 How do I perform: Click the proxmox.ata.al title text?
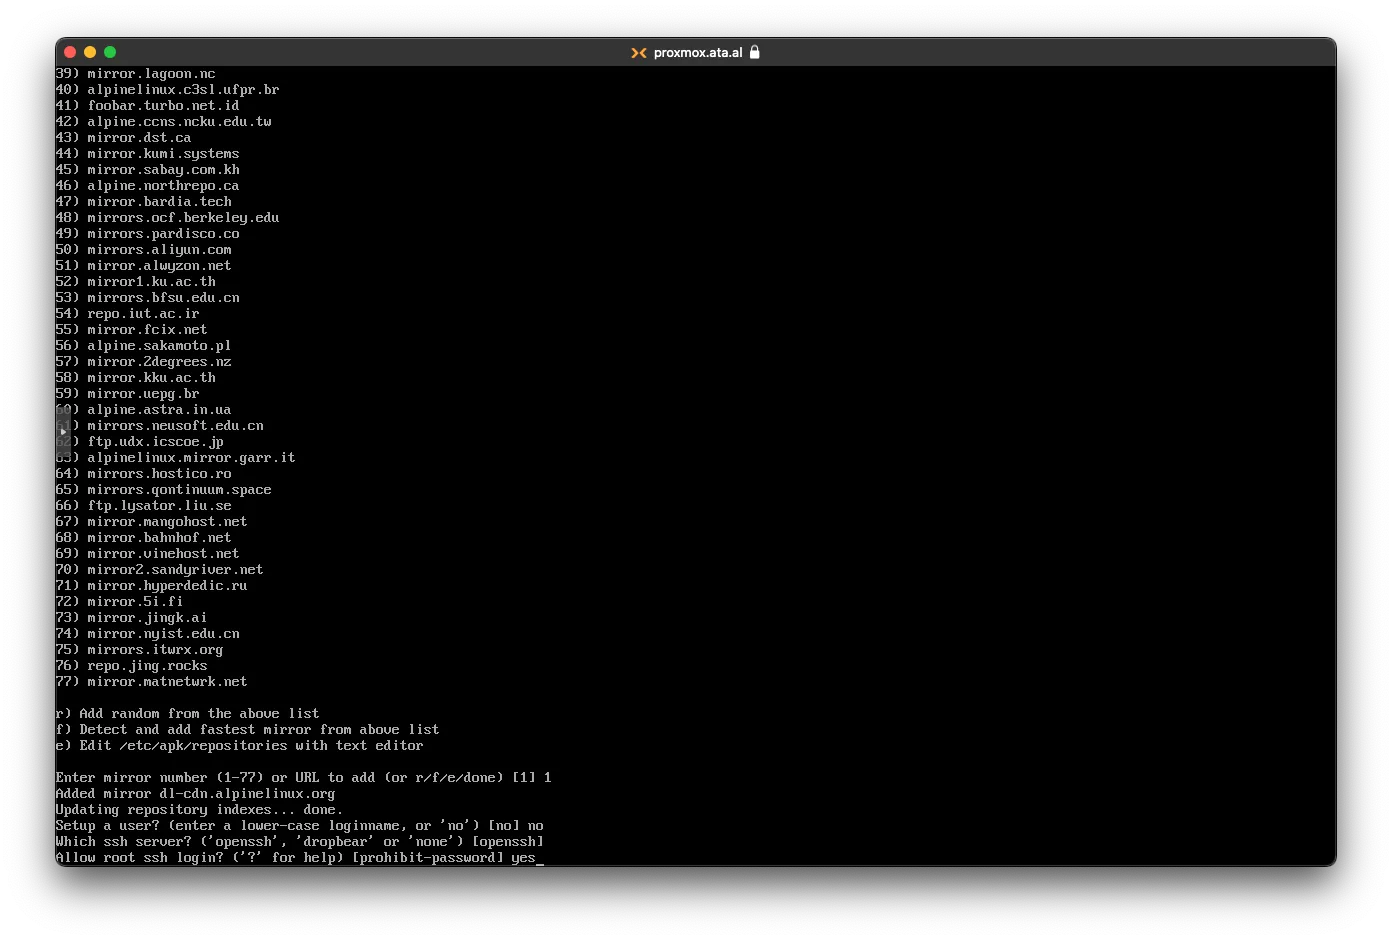tap(698, 53)
